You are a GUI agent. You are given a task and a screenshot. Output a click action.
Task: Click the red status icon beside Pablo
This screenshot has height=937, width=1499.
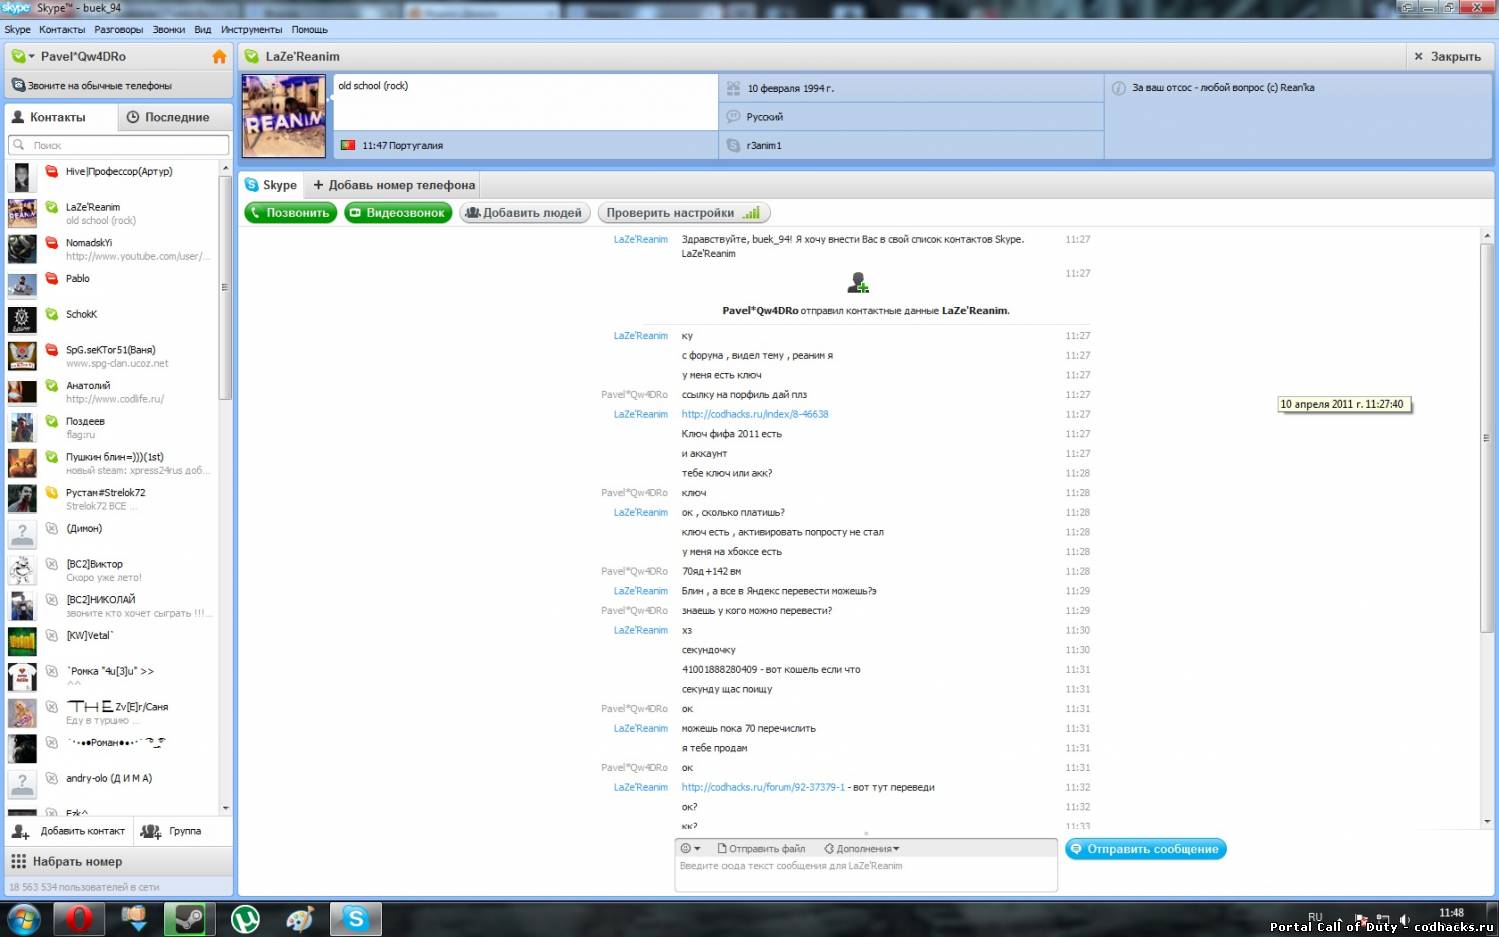(x=52, y=279)
